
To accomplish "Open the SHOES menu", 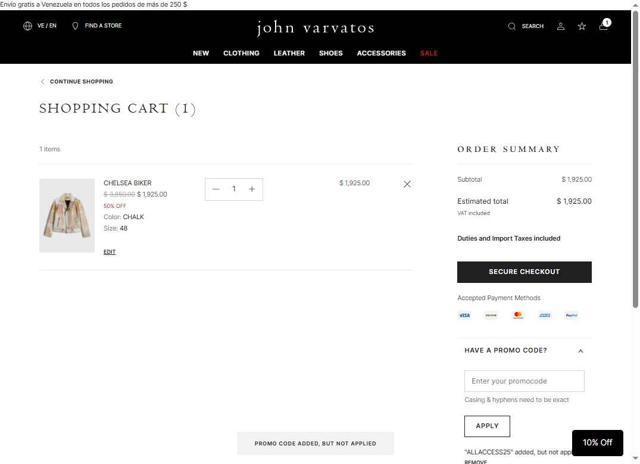I will pyautogui.click(x=331, y=53).
